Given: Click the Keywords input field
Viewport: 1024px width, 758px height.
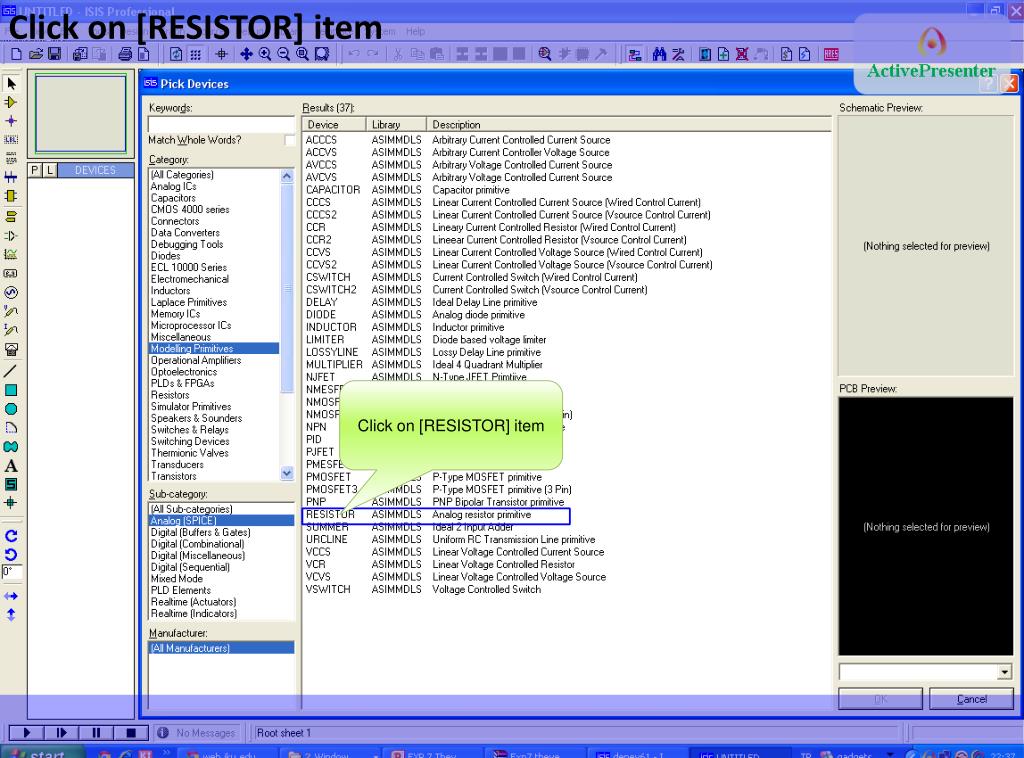Looking at the screenshot, I should [221, 124].
